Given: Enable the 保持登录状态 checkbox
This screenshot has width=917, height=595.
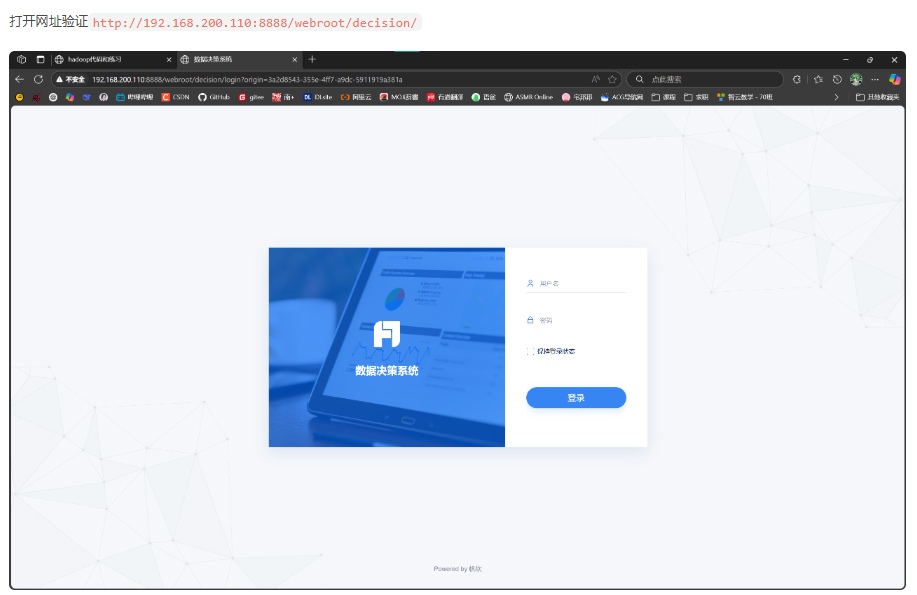Looking at the screenshot, I should (530, 351).
